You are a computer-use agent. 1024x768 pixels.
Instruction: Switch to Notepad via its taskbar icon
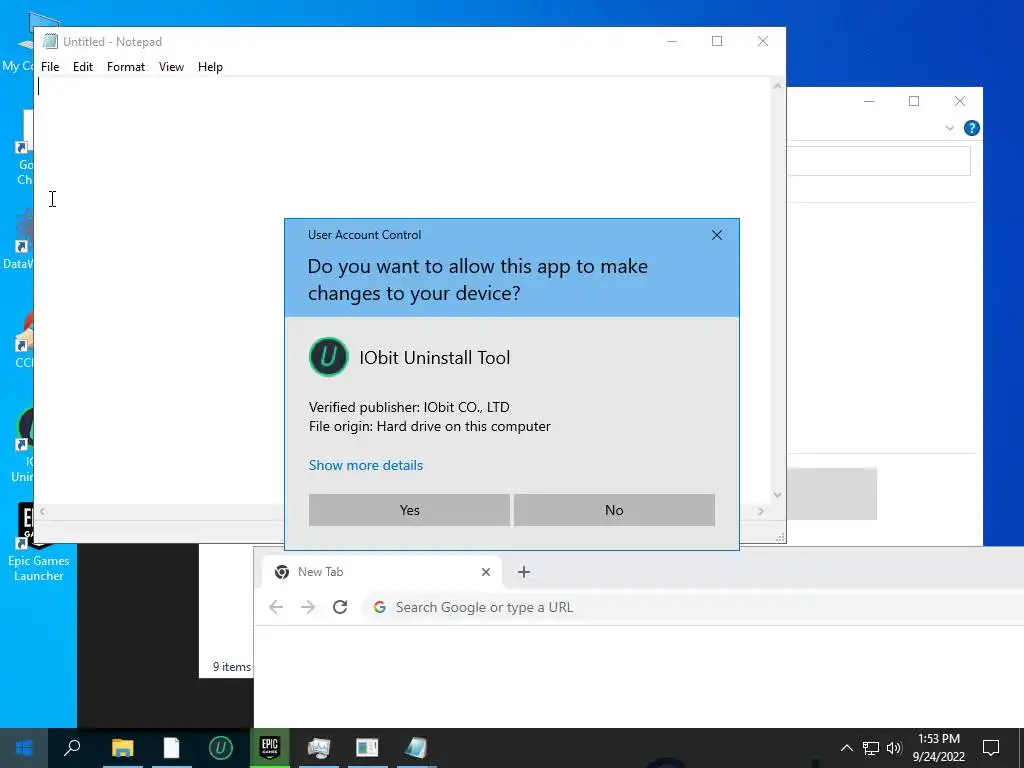pyautogui.click(x=416, y=748)
